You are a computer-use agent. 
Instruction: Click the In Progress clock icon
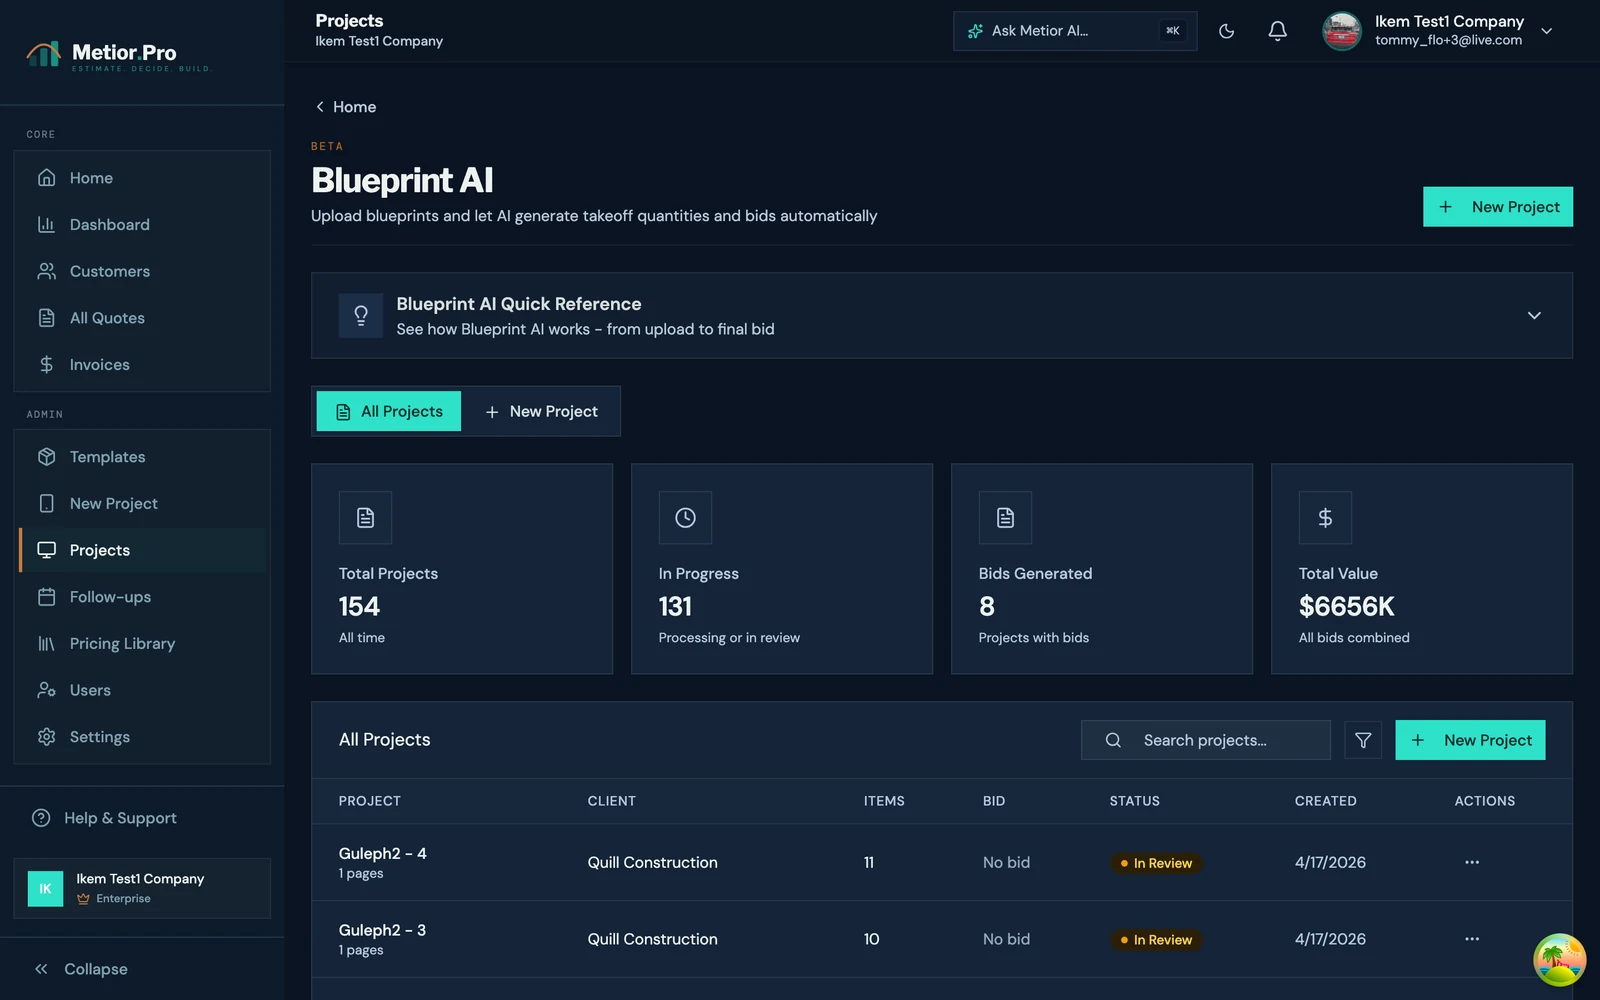click(685, 517)
